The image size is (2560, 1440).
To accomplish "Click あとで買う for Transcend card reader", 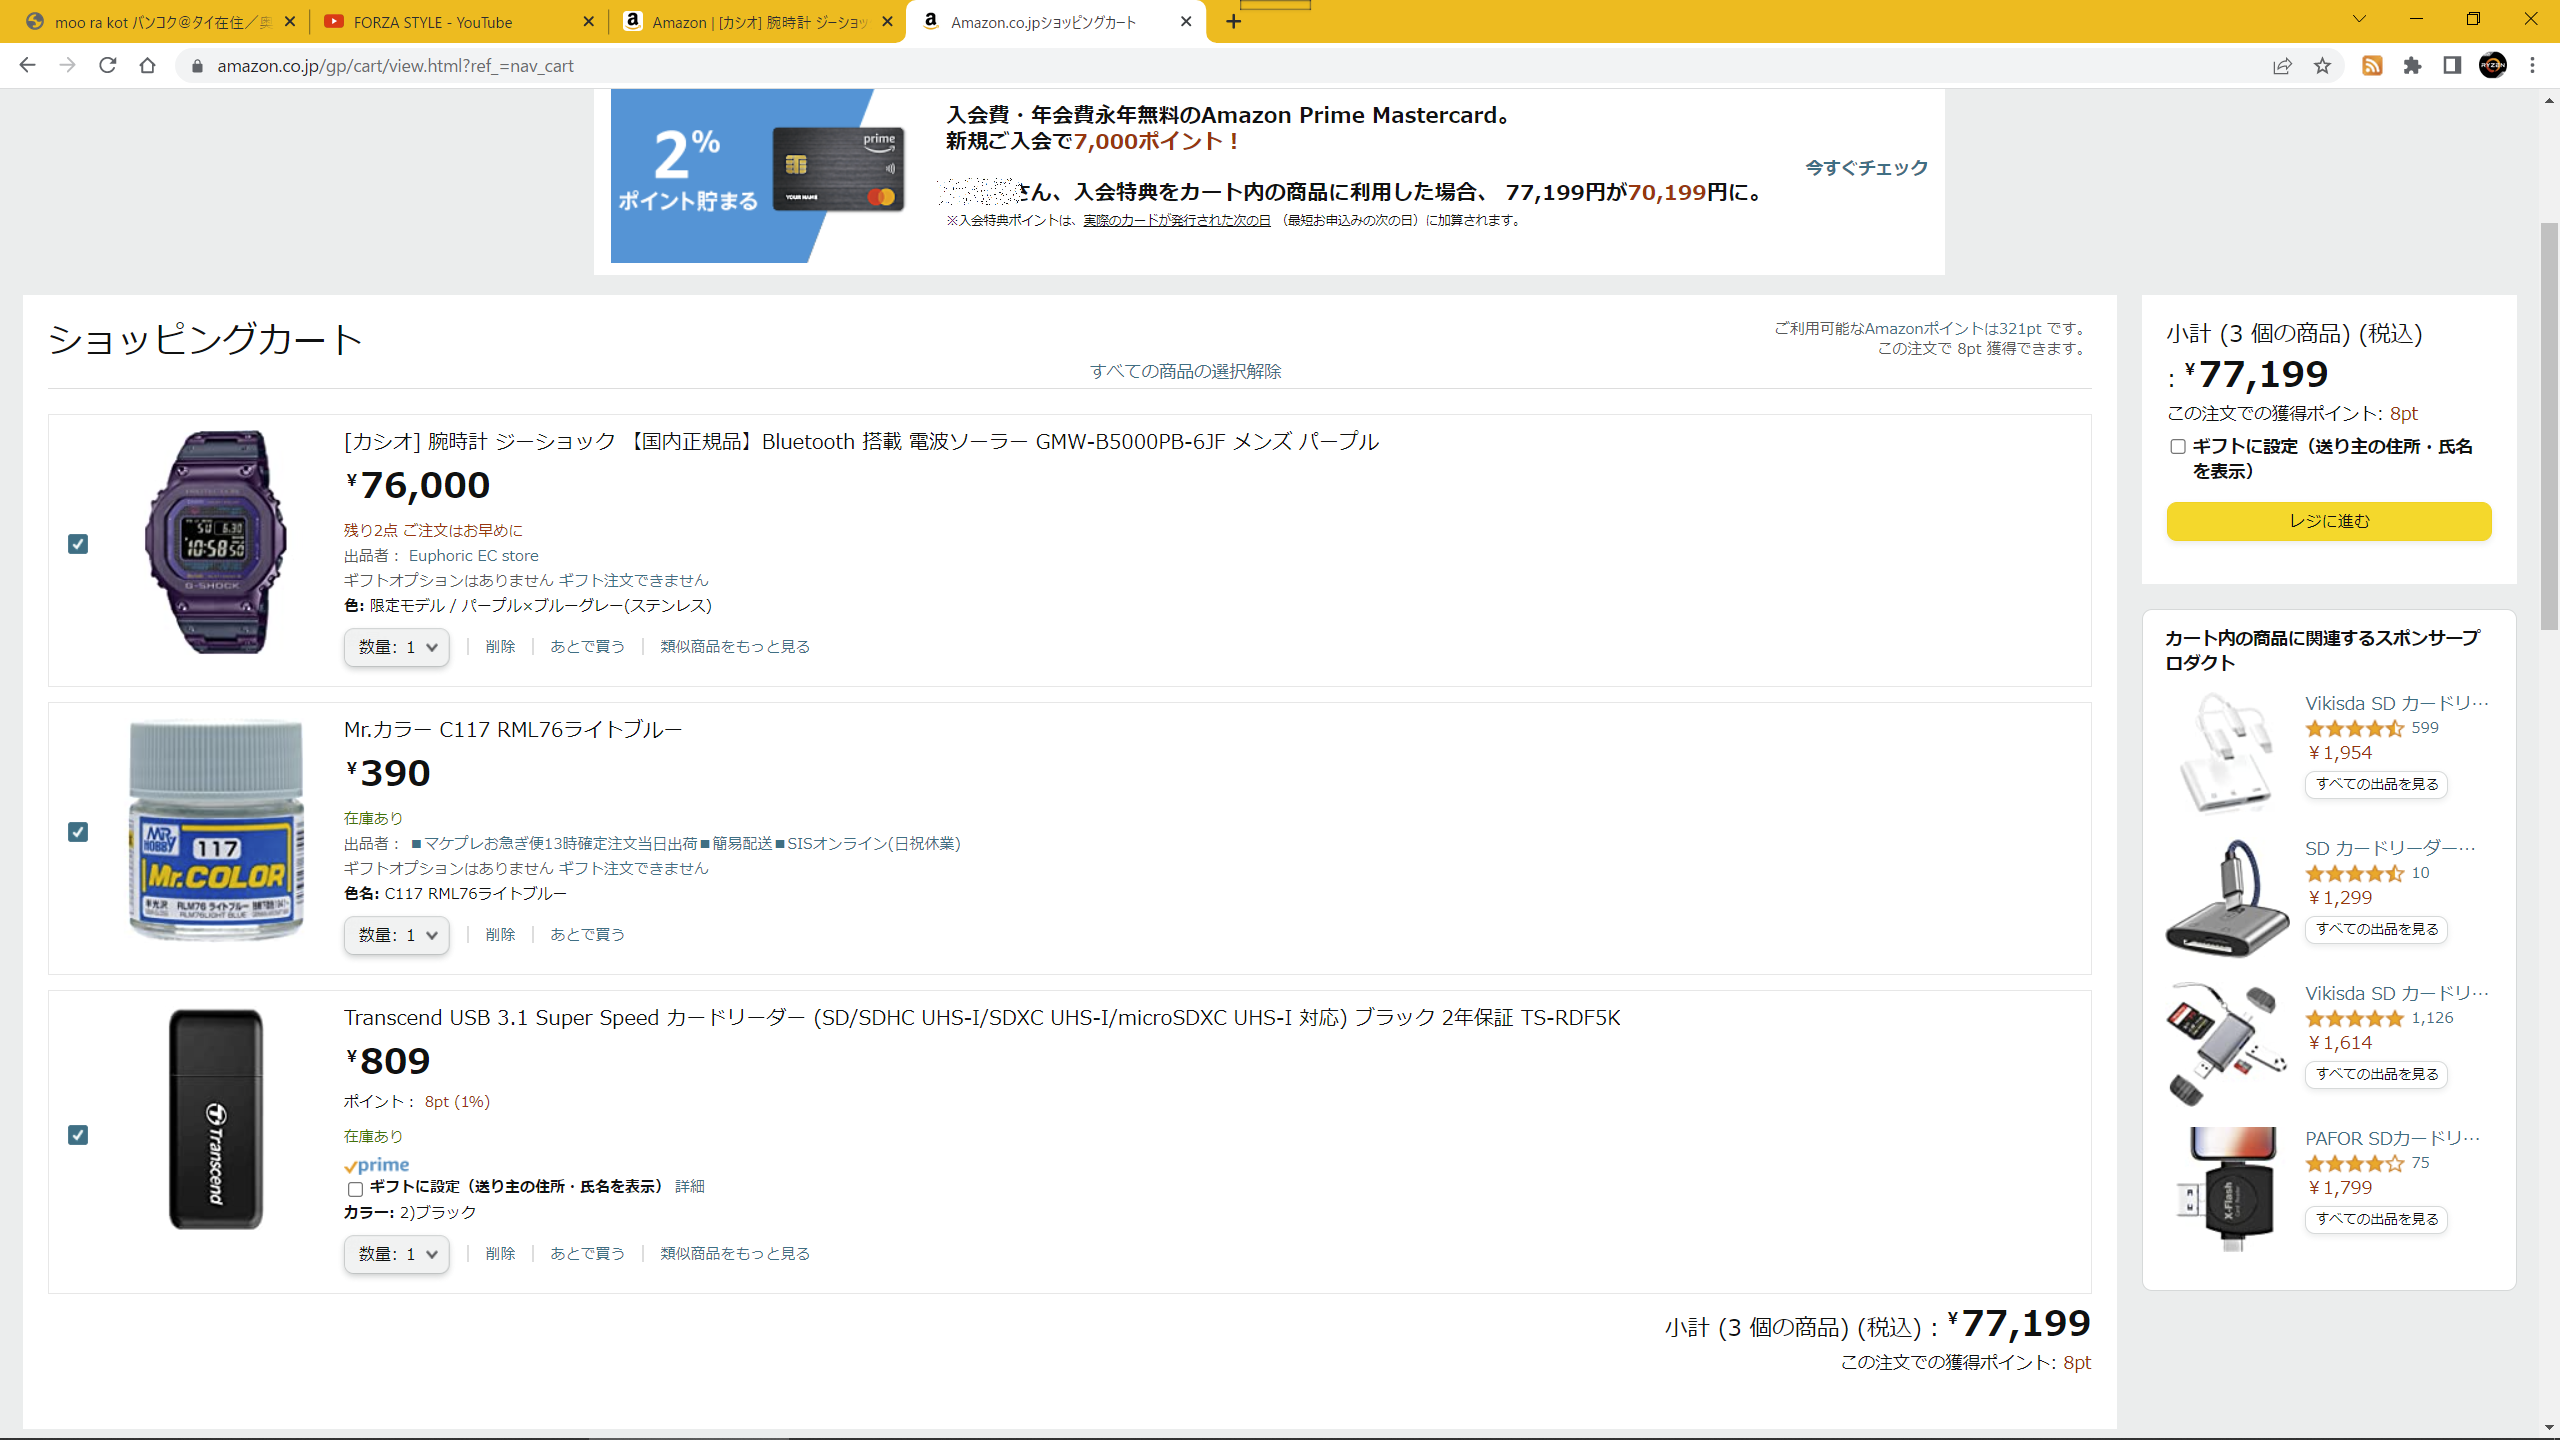I will click(x=587, y=1254).
